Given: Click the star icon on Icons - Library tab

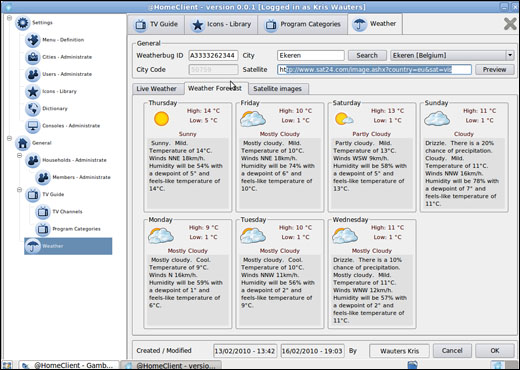Looking at the screenshot, I should click(x=198, y=25).
